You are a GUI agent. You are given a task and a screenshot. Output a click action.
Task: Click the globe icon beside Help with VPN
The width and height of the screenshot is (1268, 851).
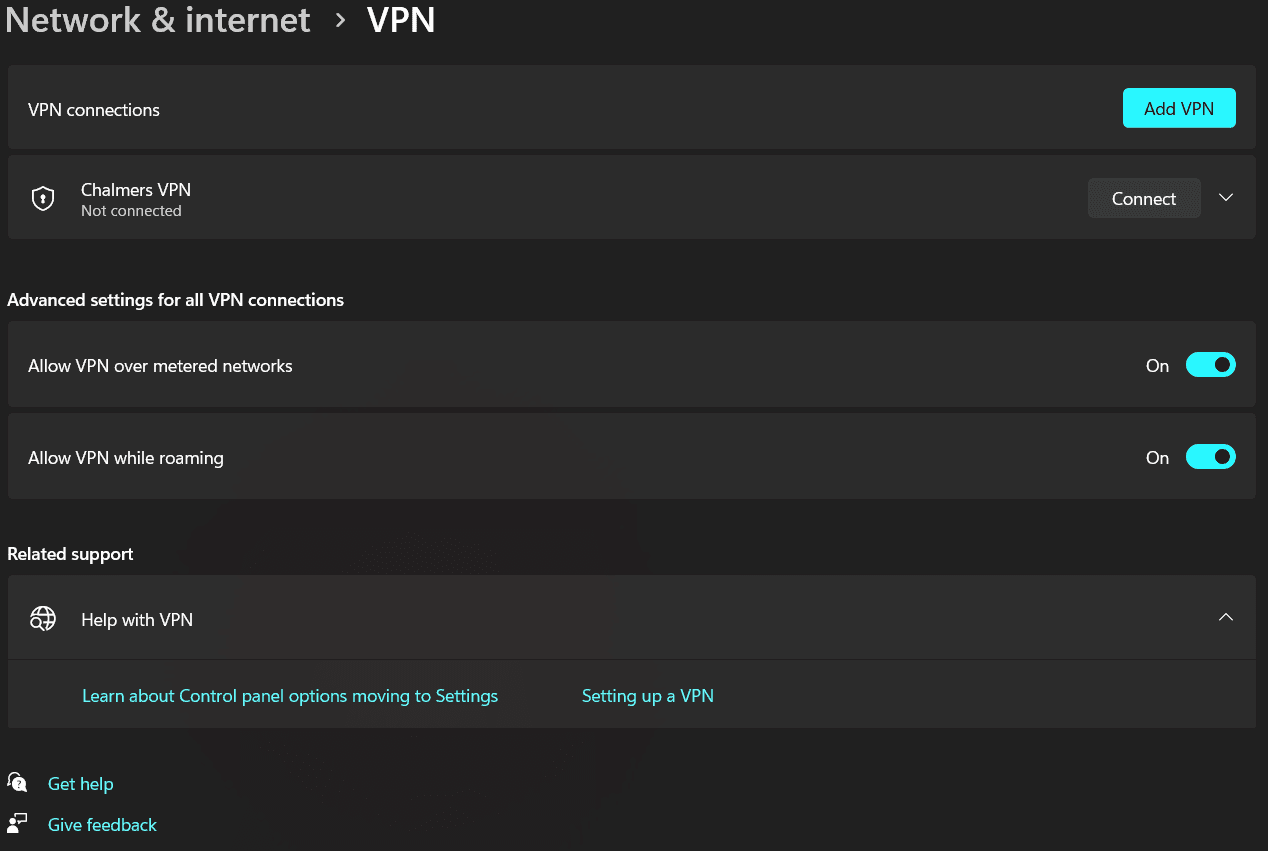pyautogui.click(x=43, y=619)
